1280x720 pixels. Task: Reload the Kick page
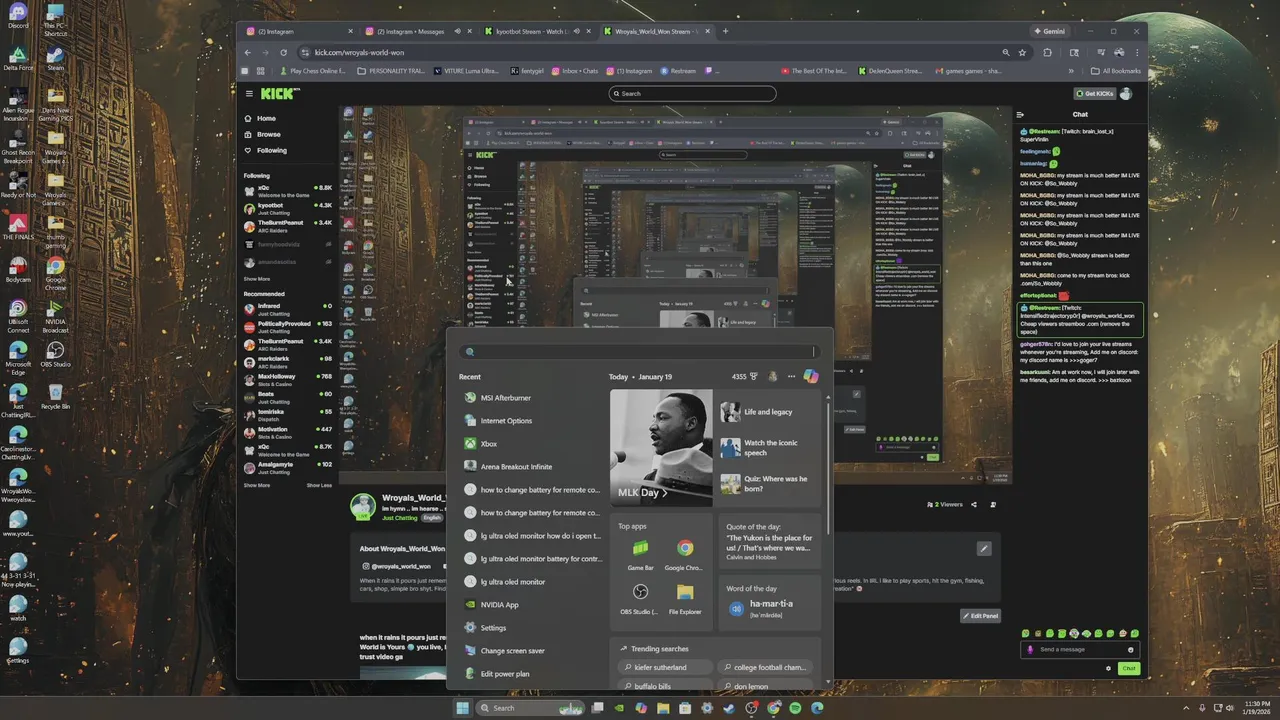tap(283, 52)
